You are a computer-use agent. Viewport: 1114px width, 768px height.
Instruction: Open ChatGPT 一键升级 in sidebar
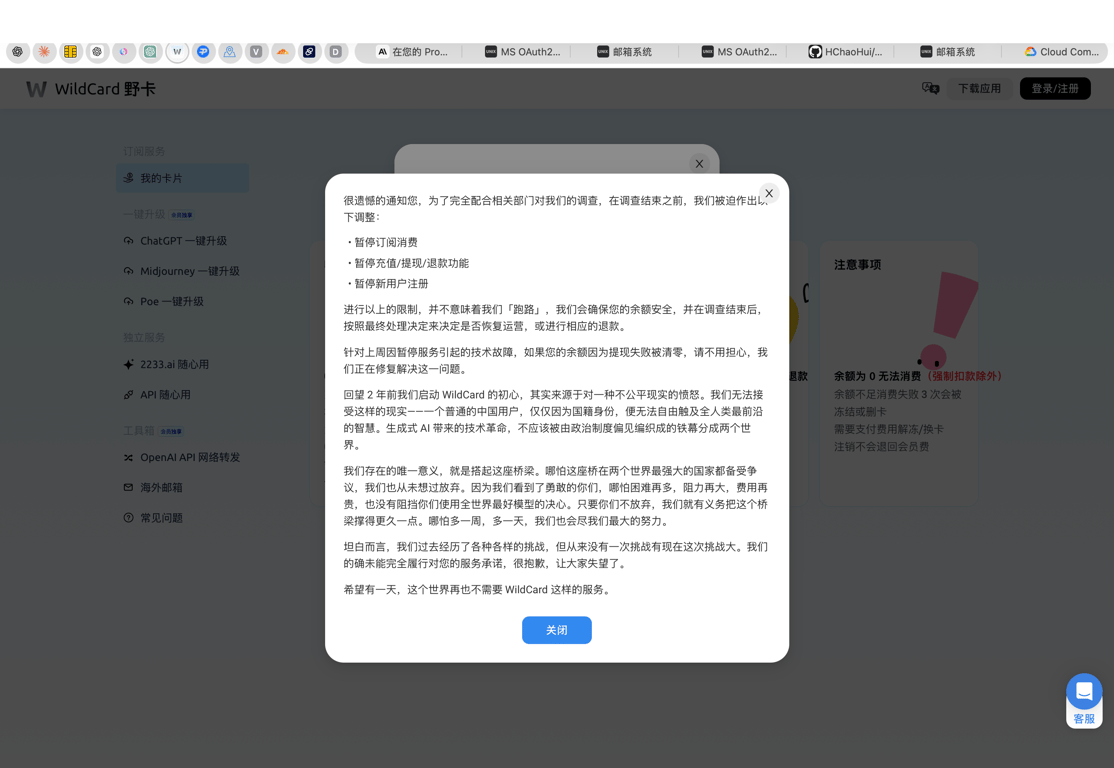183,241
